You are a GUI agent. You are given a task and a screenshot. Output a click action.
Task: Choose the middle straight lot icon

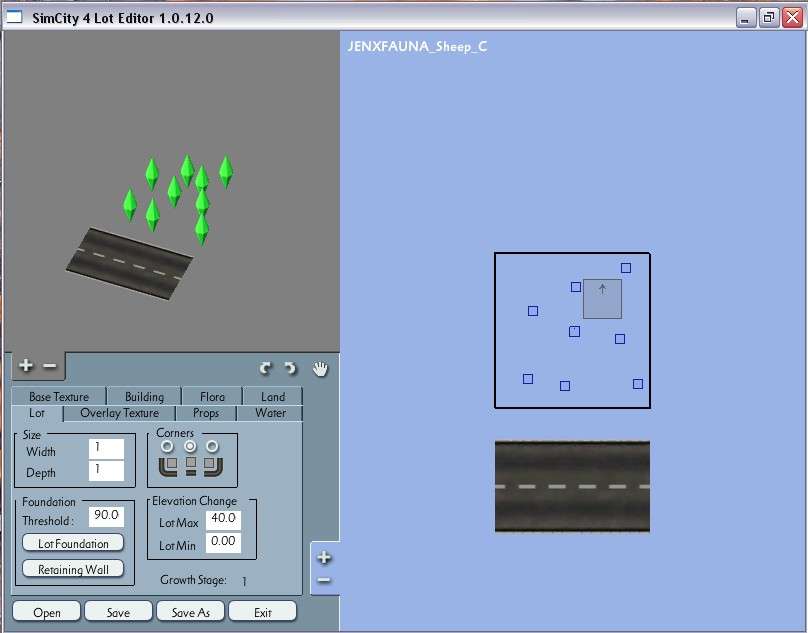191,465
